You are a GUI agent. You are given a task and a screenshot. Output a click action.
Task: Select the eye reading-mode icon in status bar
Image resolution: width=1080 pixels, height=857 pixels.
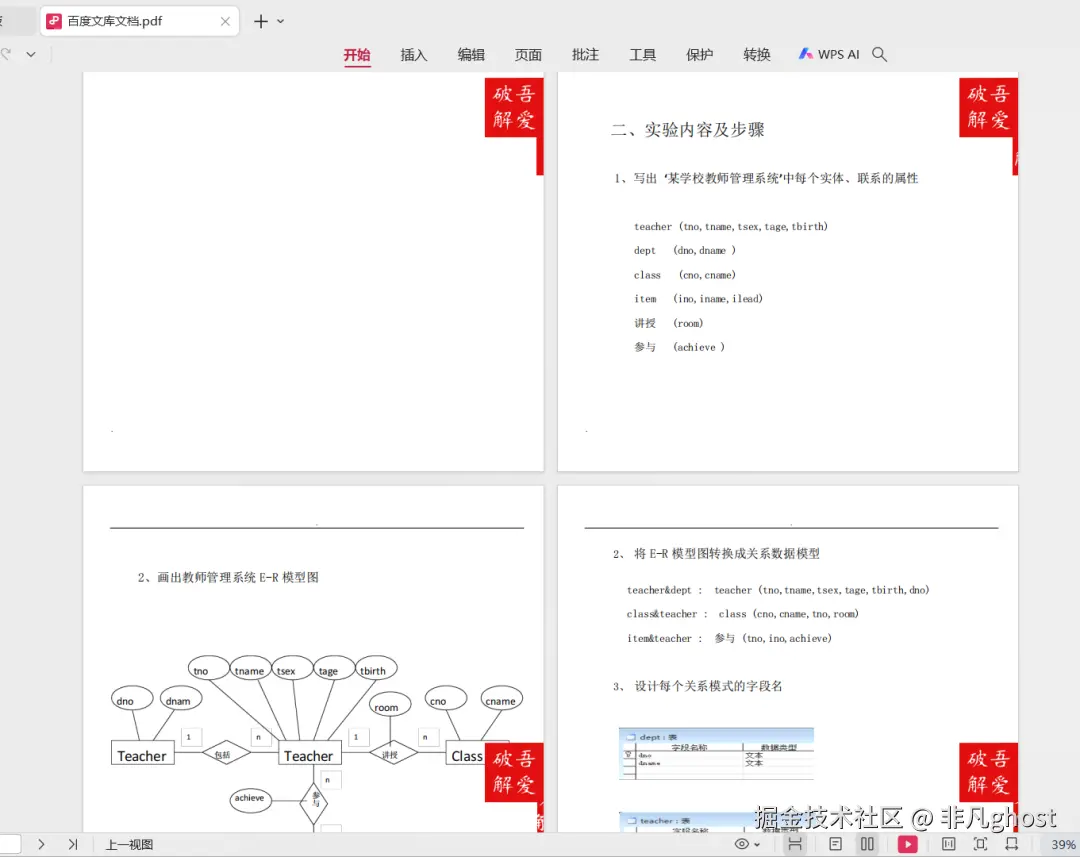(740, 844)
